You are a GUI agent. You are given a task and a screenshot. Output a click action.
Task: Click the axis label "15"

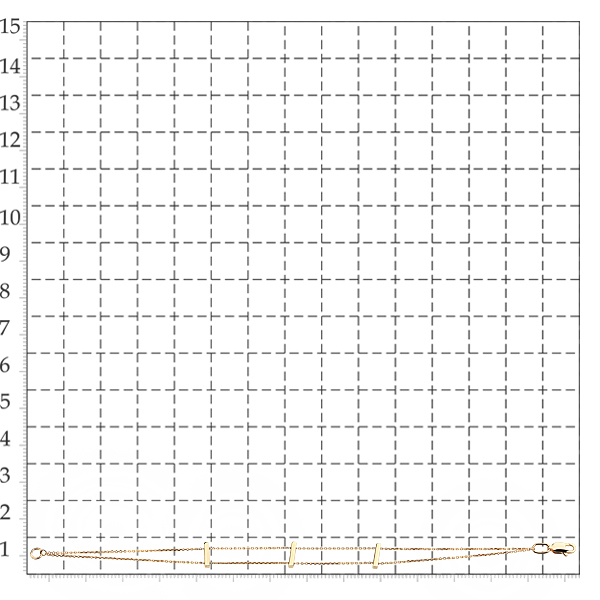click(x=10, y=27)
